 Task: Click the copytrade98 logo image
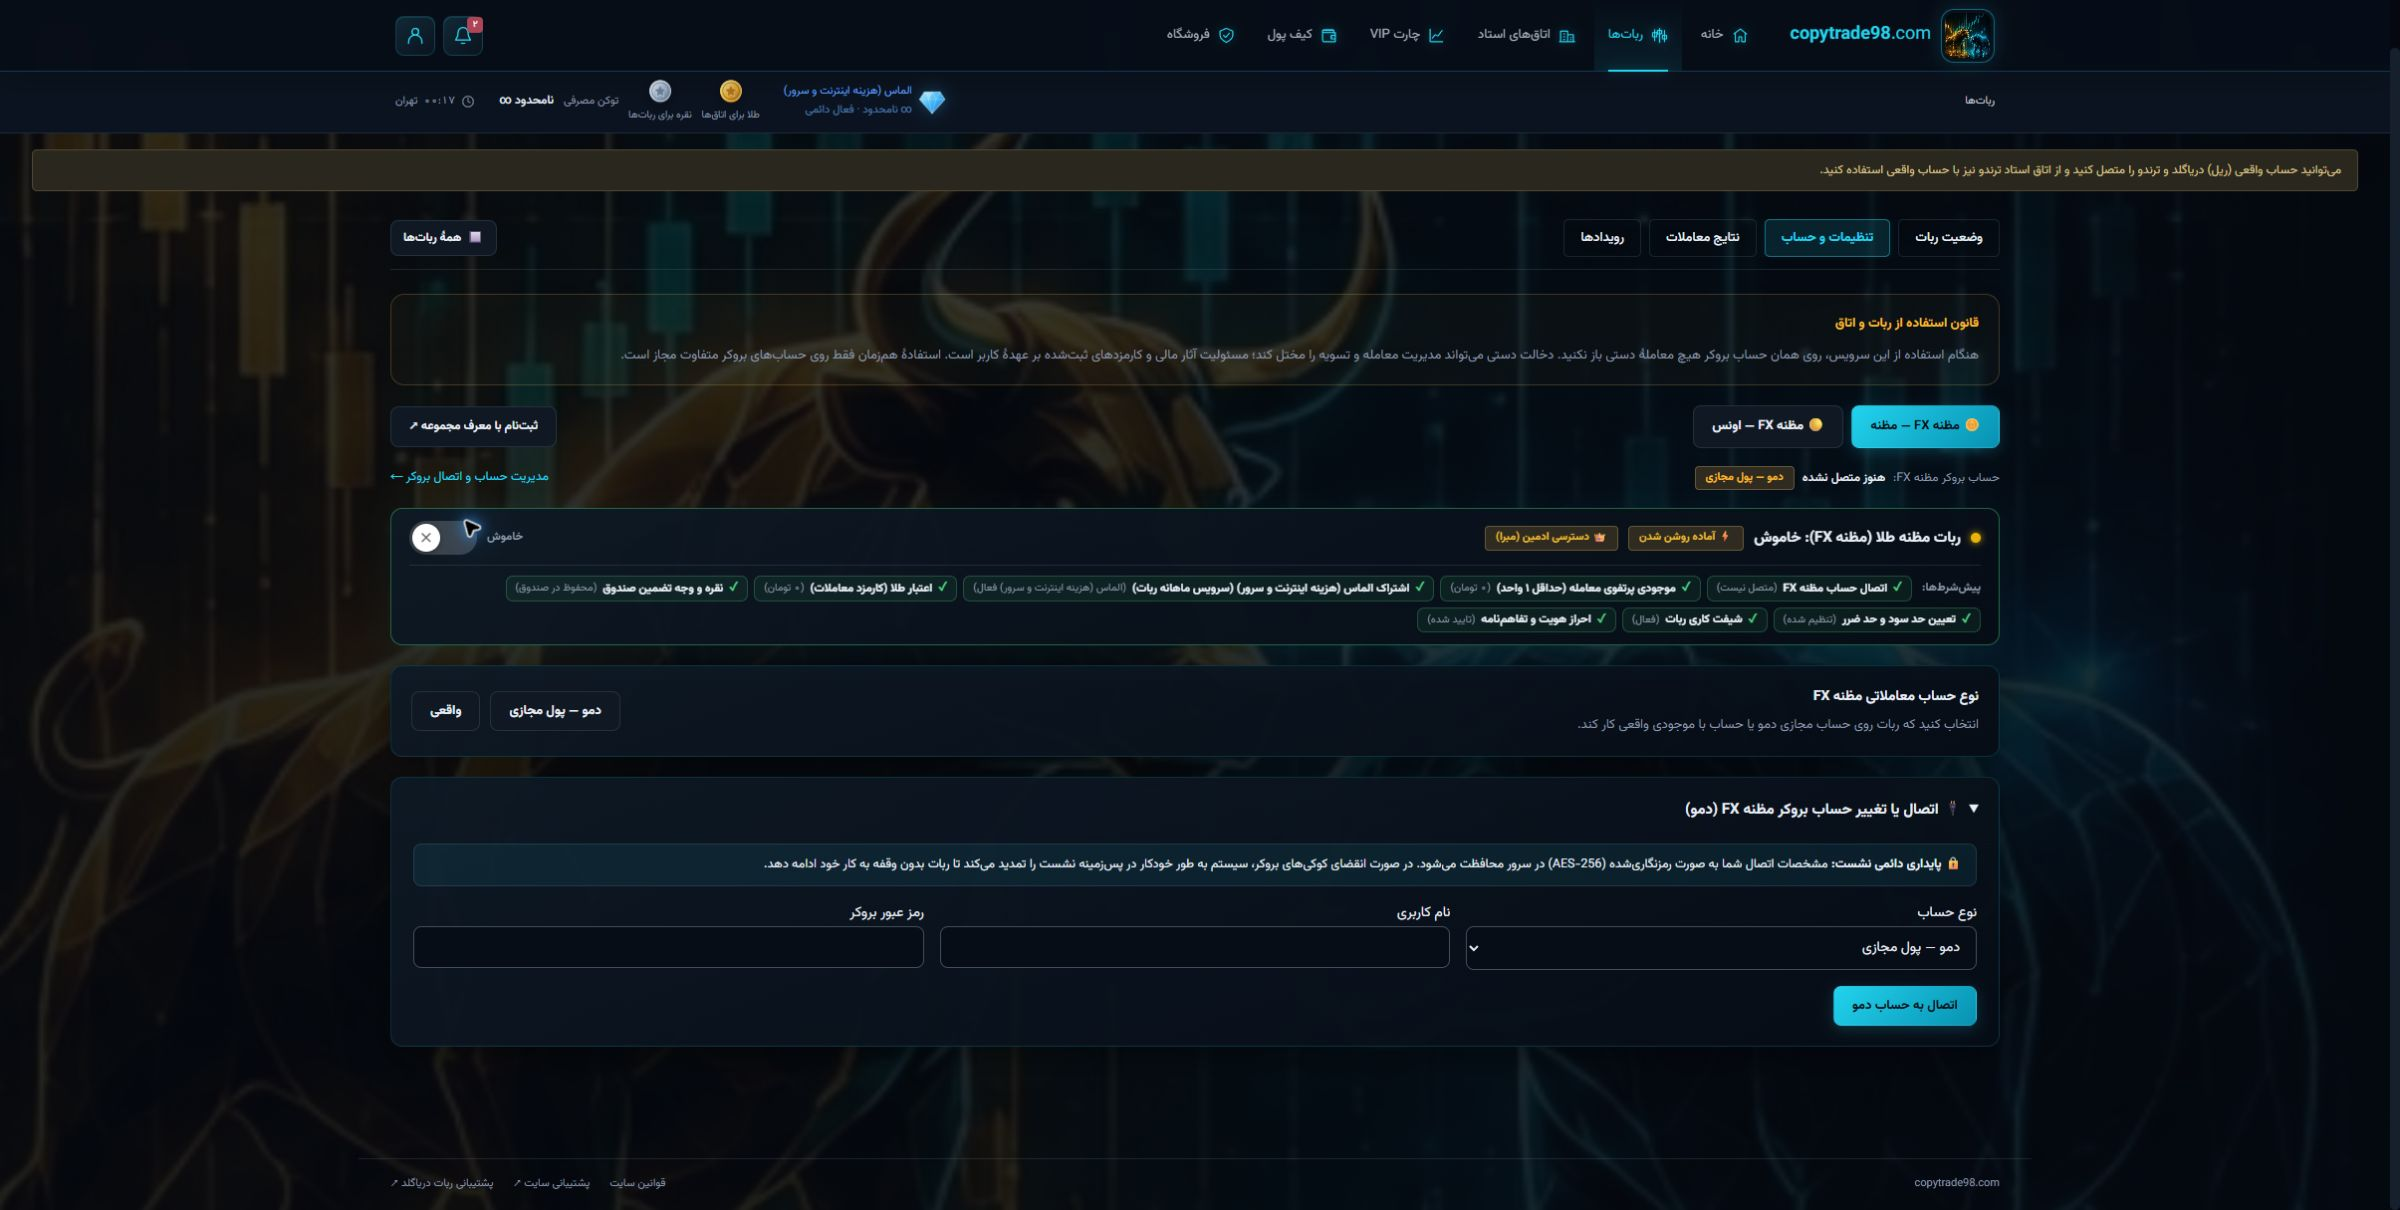pos(1967,35)
